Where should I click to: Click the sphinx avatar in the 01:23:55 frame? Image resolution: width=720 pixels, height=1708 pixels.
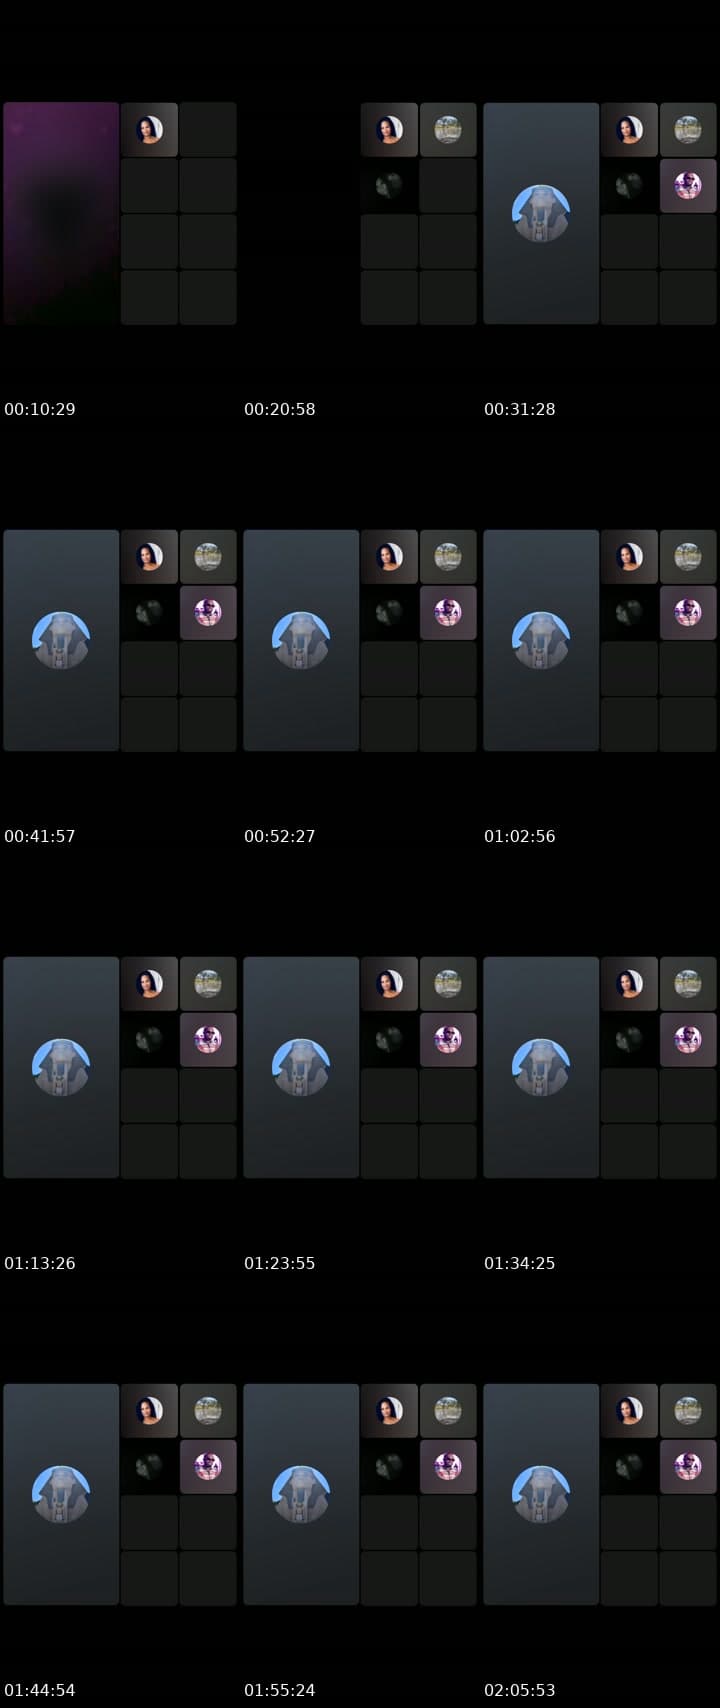301,1067
